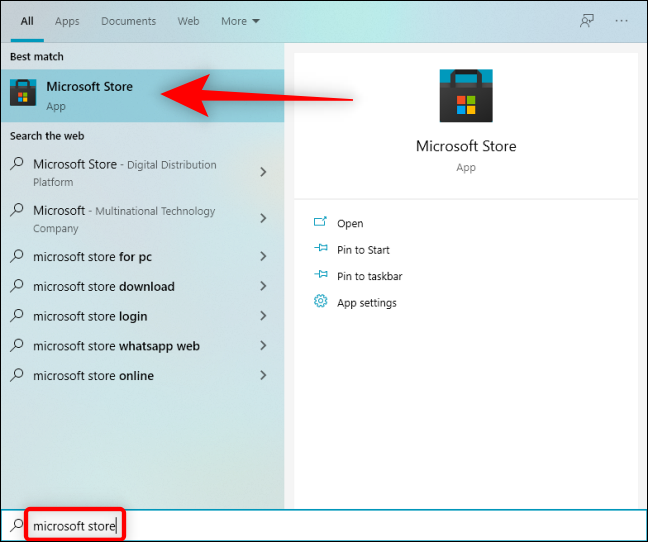Click the feedback icon at top right
648x542 pixels.
pyautogui.click(x=586, y=21)
